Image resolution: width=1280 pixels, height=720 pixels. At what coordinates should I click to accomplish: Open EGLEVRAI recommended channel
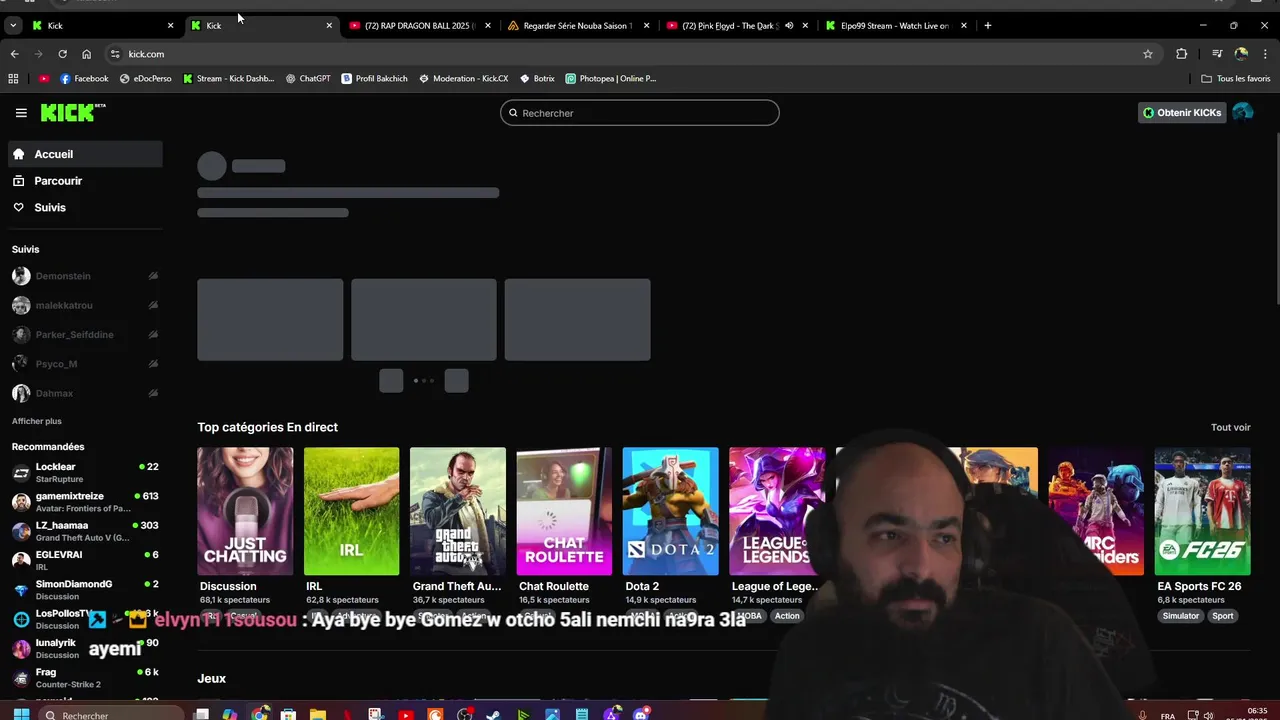click(x=85, y=560)
